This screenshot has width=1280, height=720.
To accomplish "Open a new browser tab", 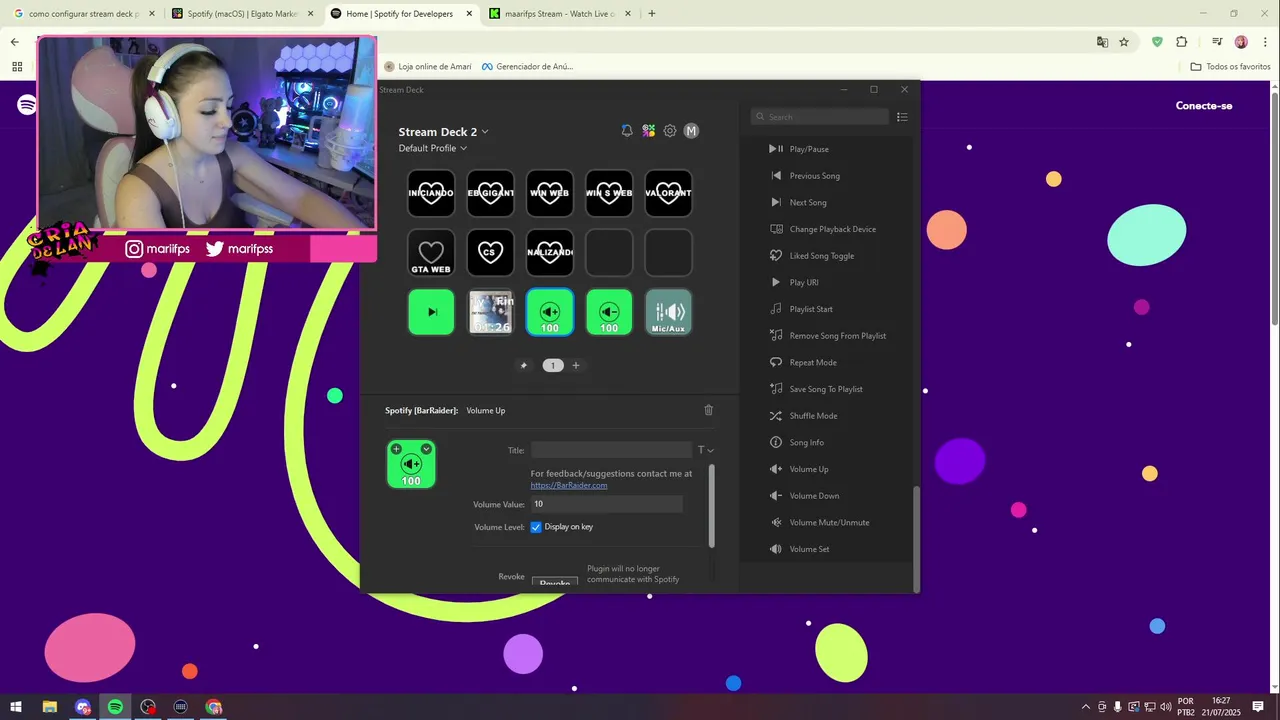I will coord(652,14).
